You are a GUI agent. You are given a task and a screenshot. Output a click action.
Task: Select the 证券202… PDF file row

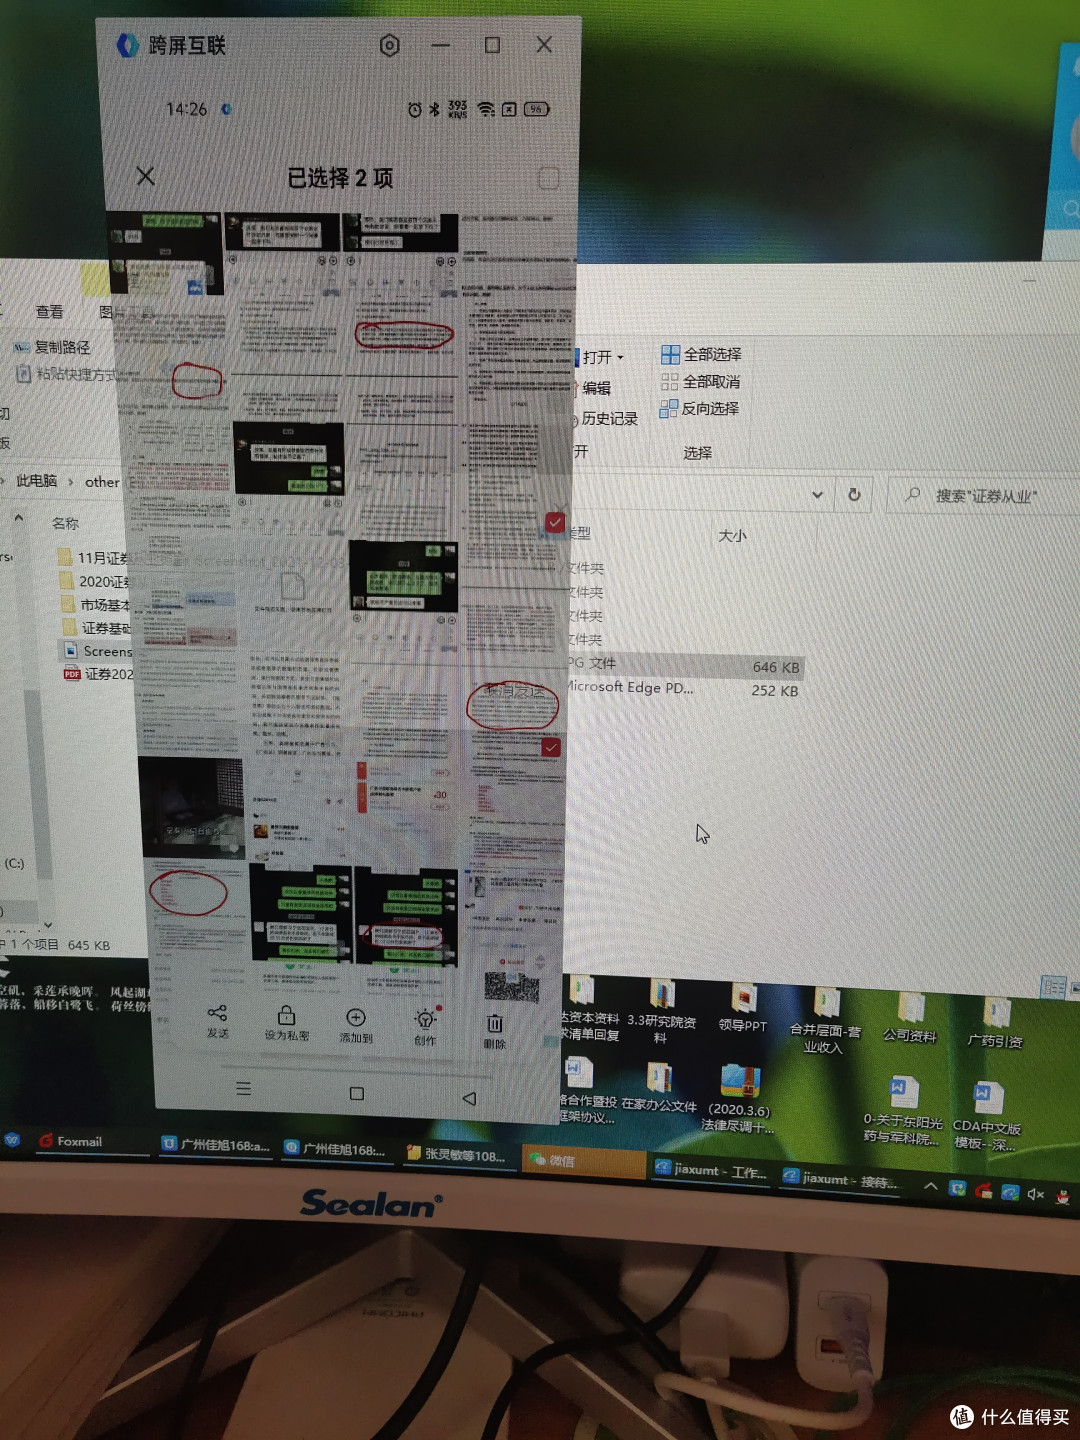click(x=97, y=674)
